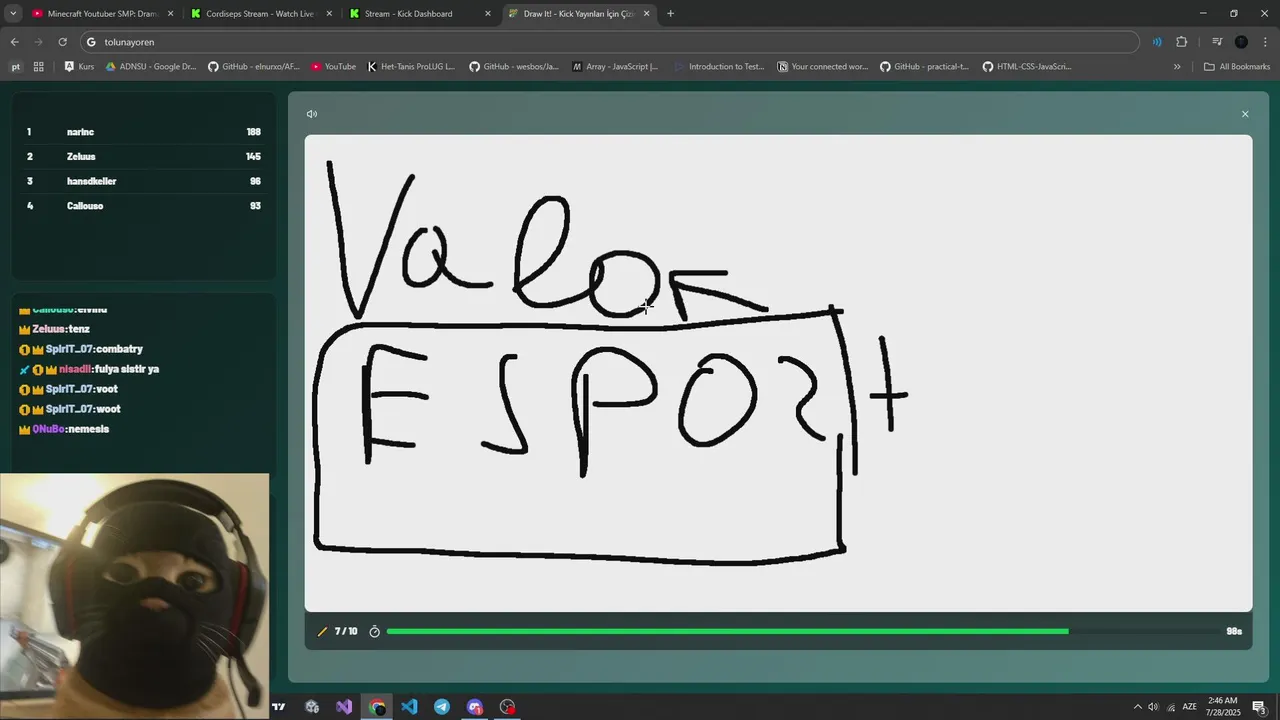Click chat message nisadil:fulya sistir ya
This screenshot has height=720, width=1280.
(89, 369)
